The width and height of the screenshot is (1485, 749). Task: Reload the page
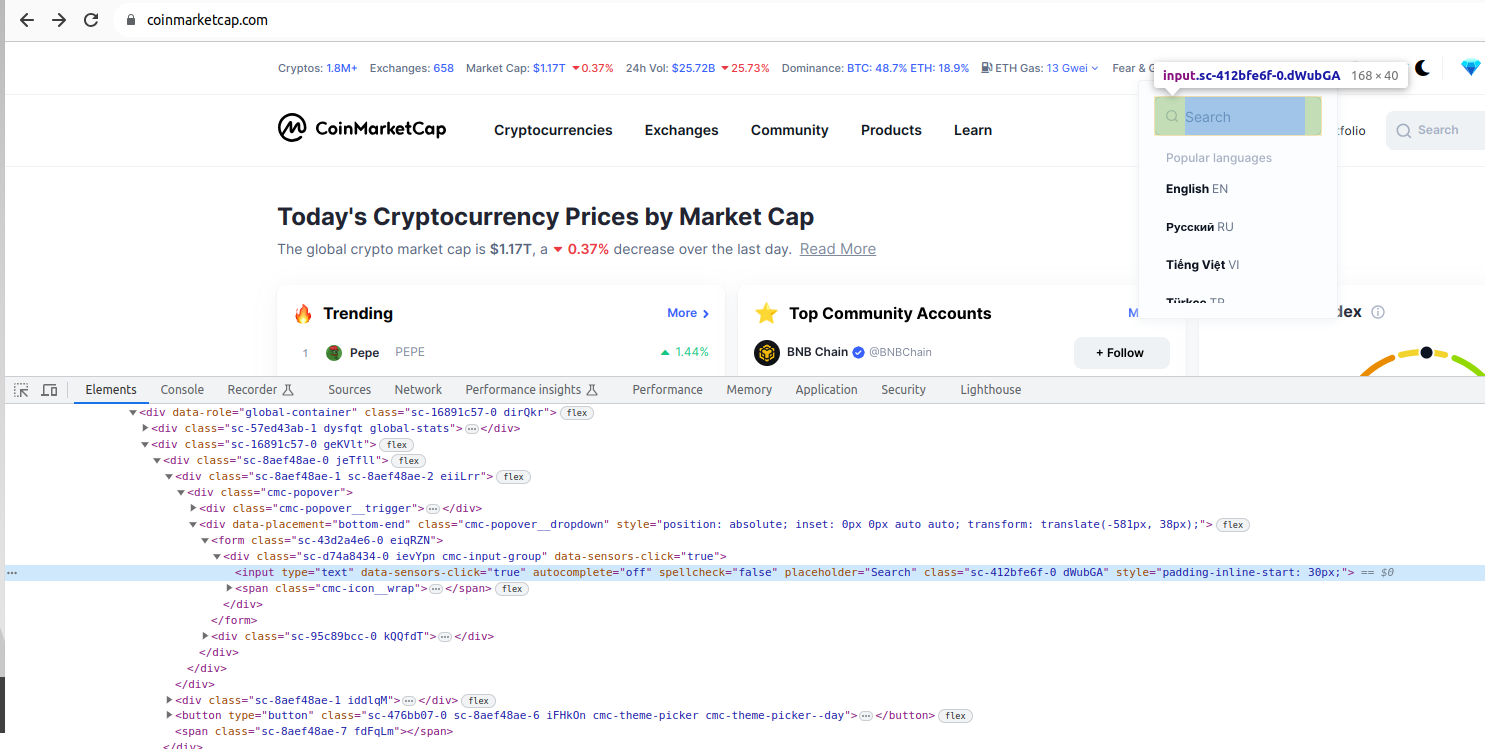91,20
